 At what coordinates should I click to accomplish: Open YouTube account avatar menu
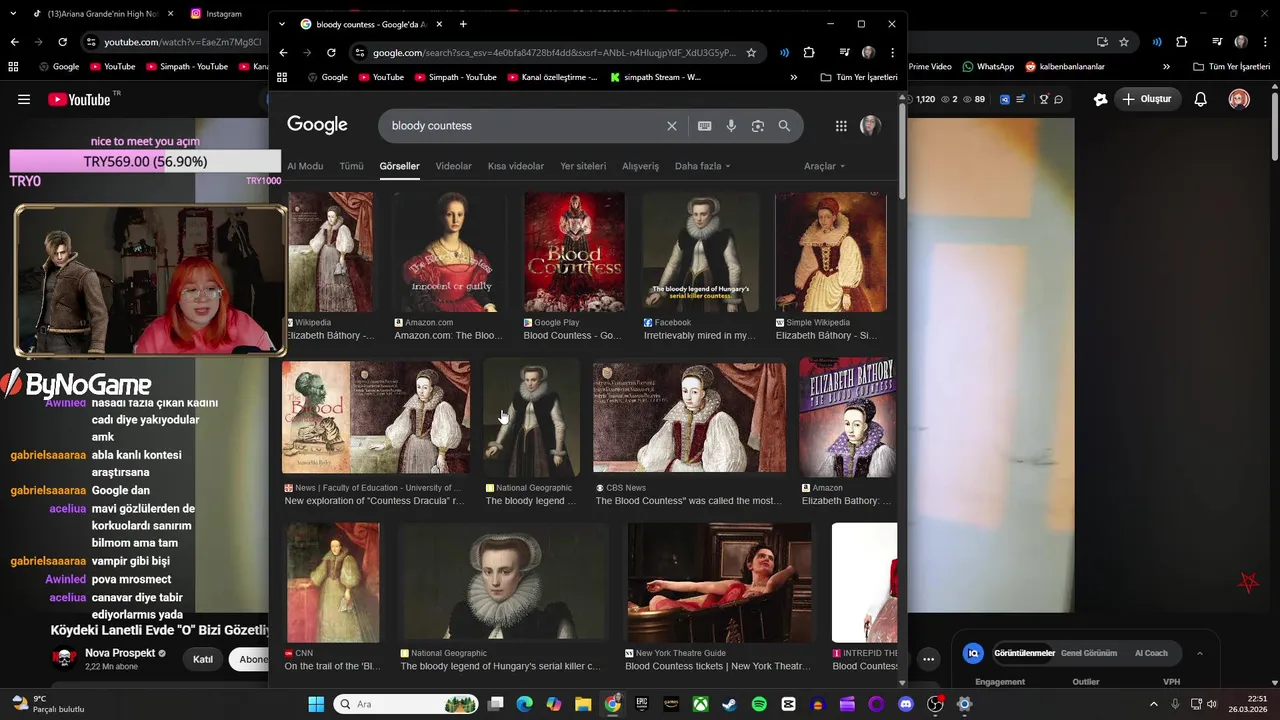pos(1239,99)
